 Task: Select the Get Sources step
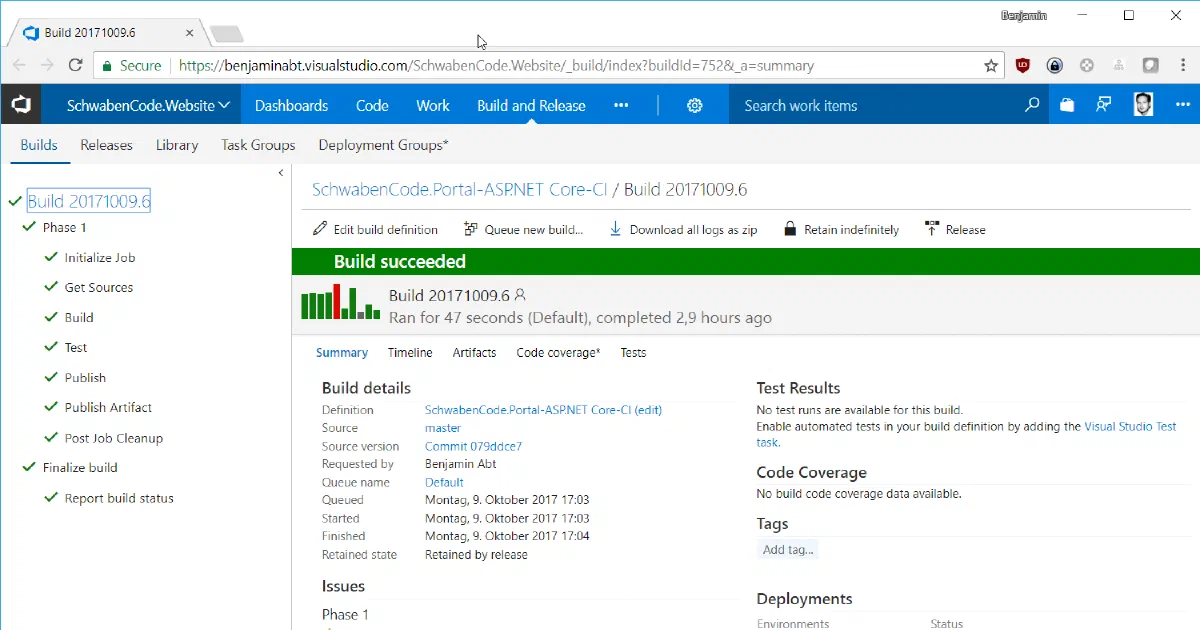click(99, 287)
